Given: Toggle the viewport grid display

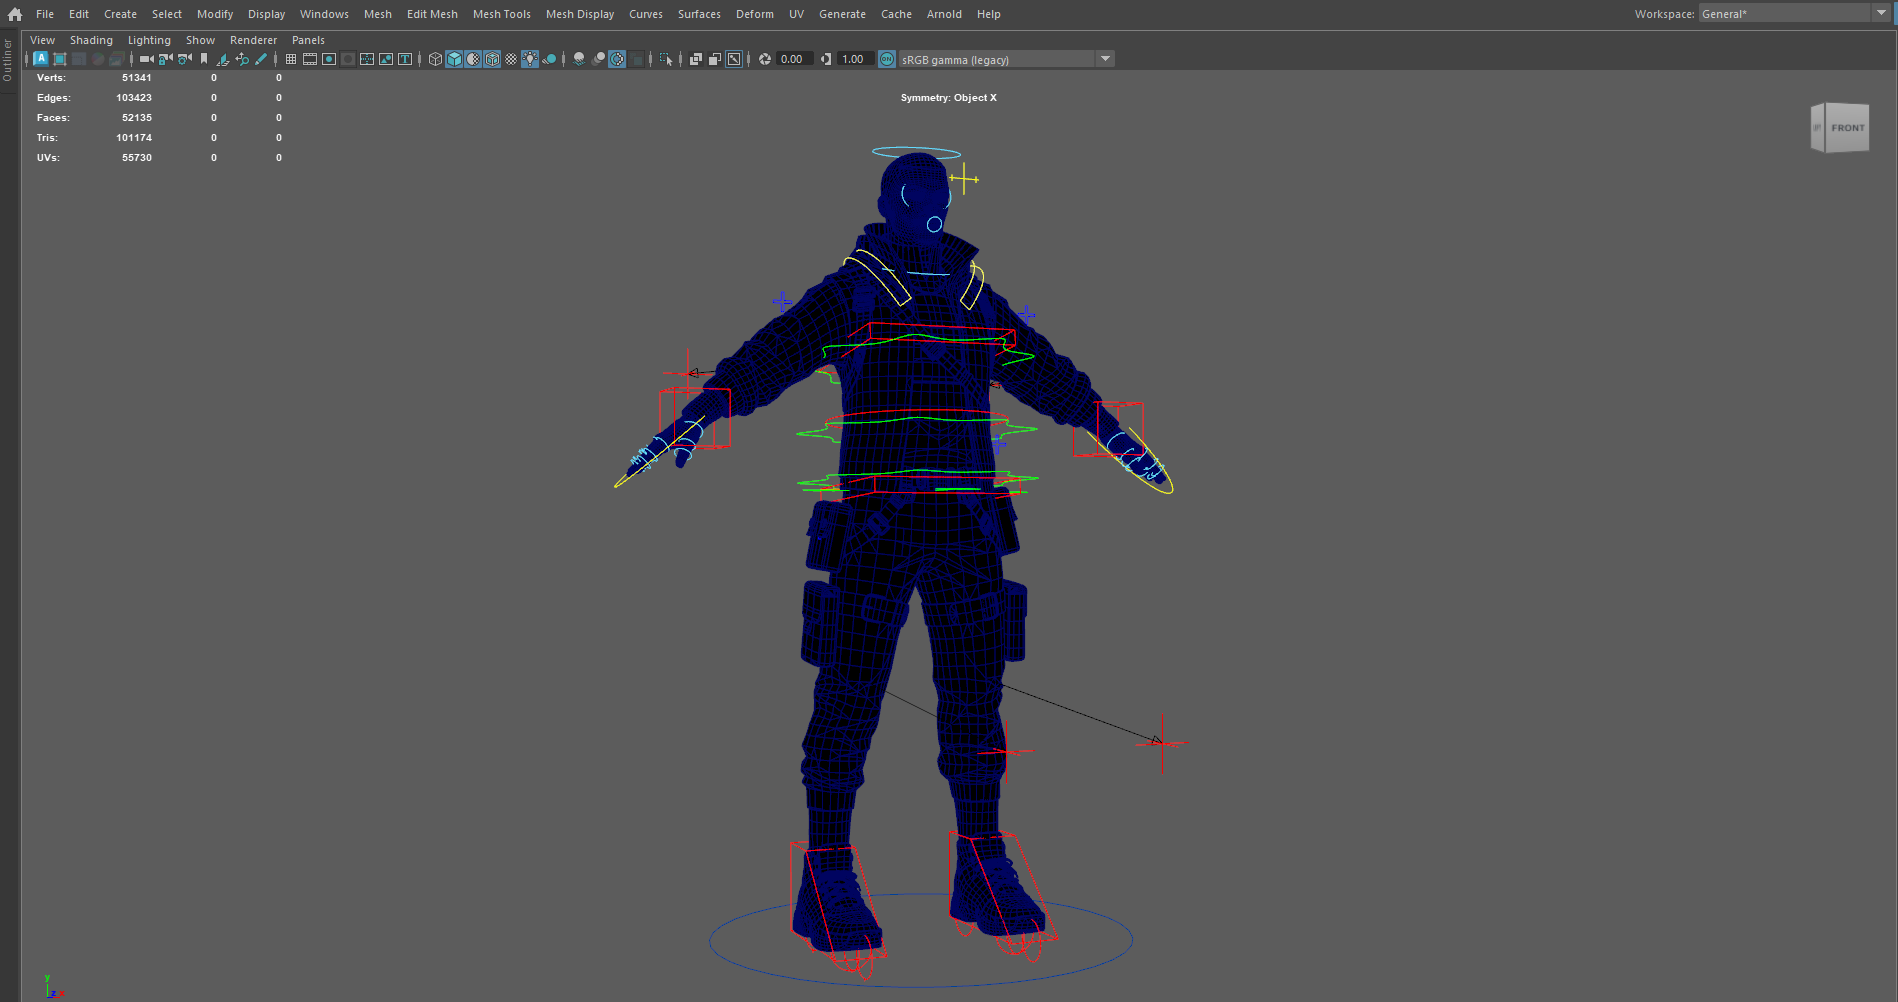Looking at the screenshot, I should [291, 59].
